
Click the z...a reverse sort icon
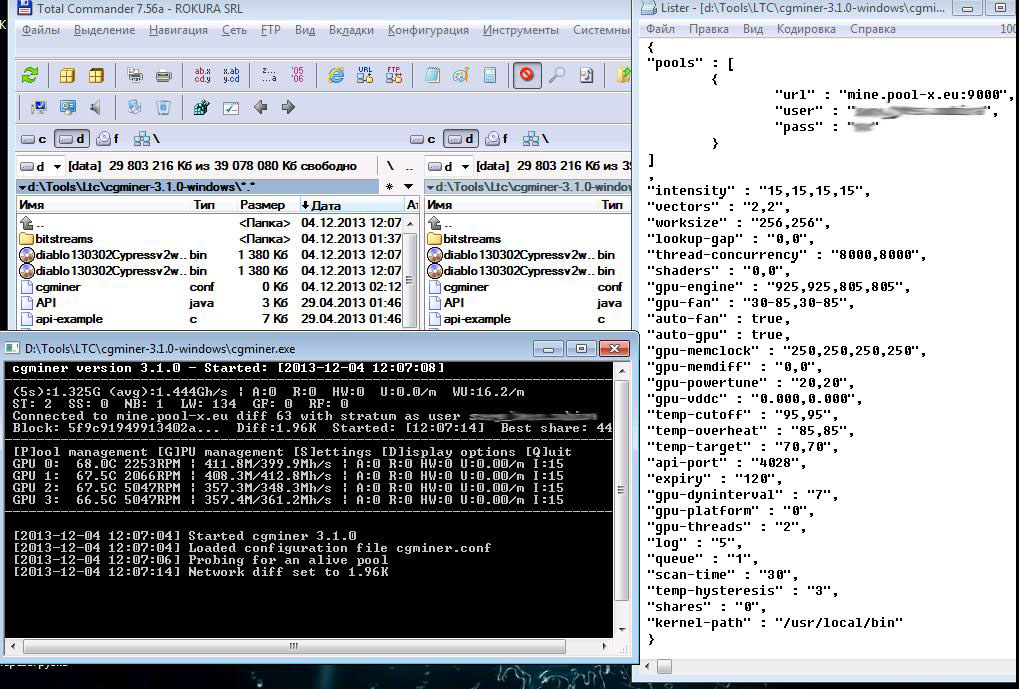tap(269, 75)
